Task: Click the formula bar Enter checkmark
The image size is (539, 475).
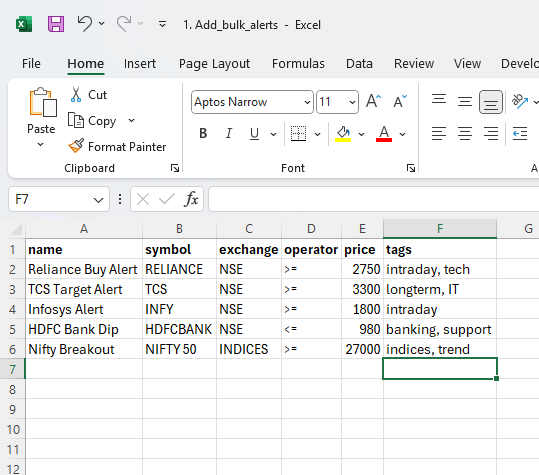Action: click(167, 199)
